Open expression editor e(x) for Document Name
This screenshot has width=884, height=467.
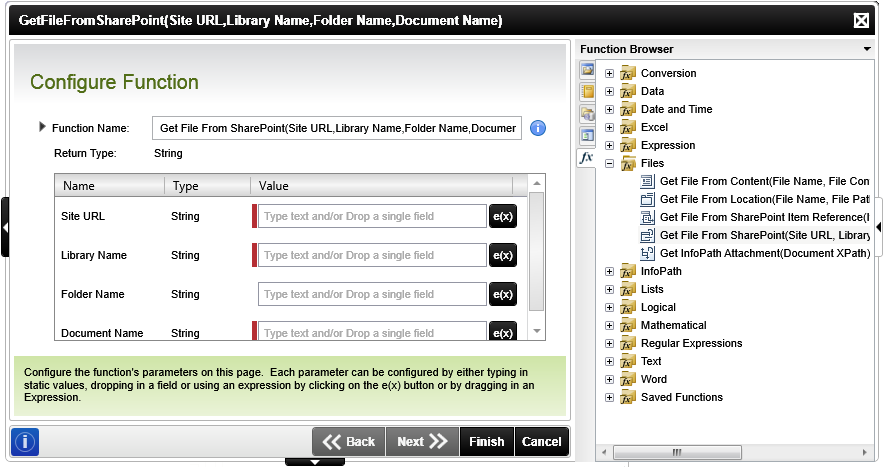click(x=502, y=331)
